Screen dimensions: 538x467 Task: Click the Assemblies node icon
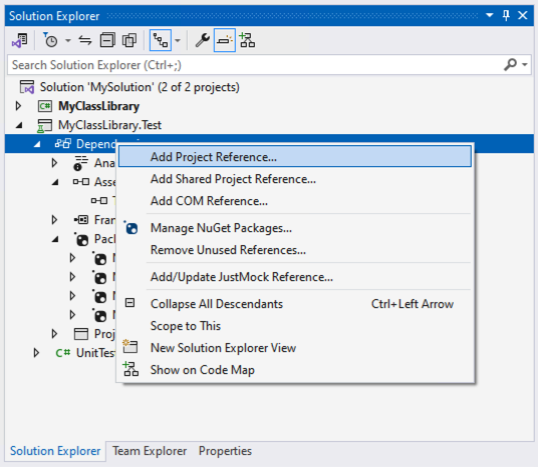click(81, 182)
